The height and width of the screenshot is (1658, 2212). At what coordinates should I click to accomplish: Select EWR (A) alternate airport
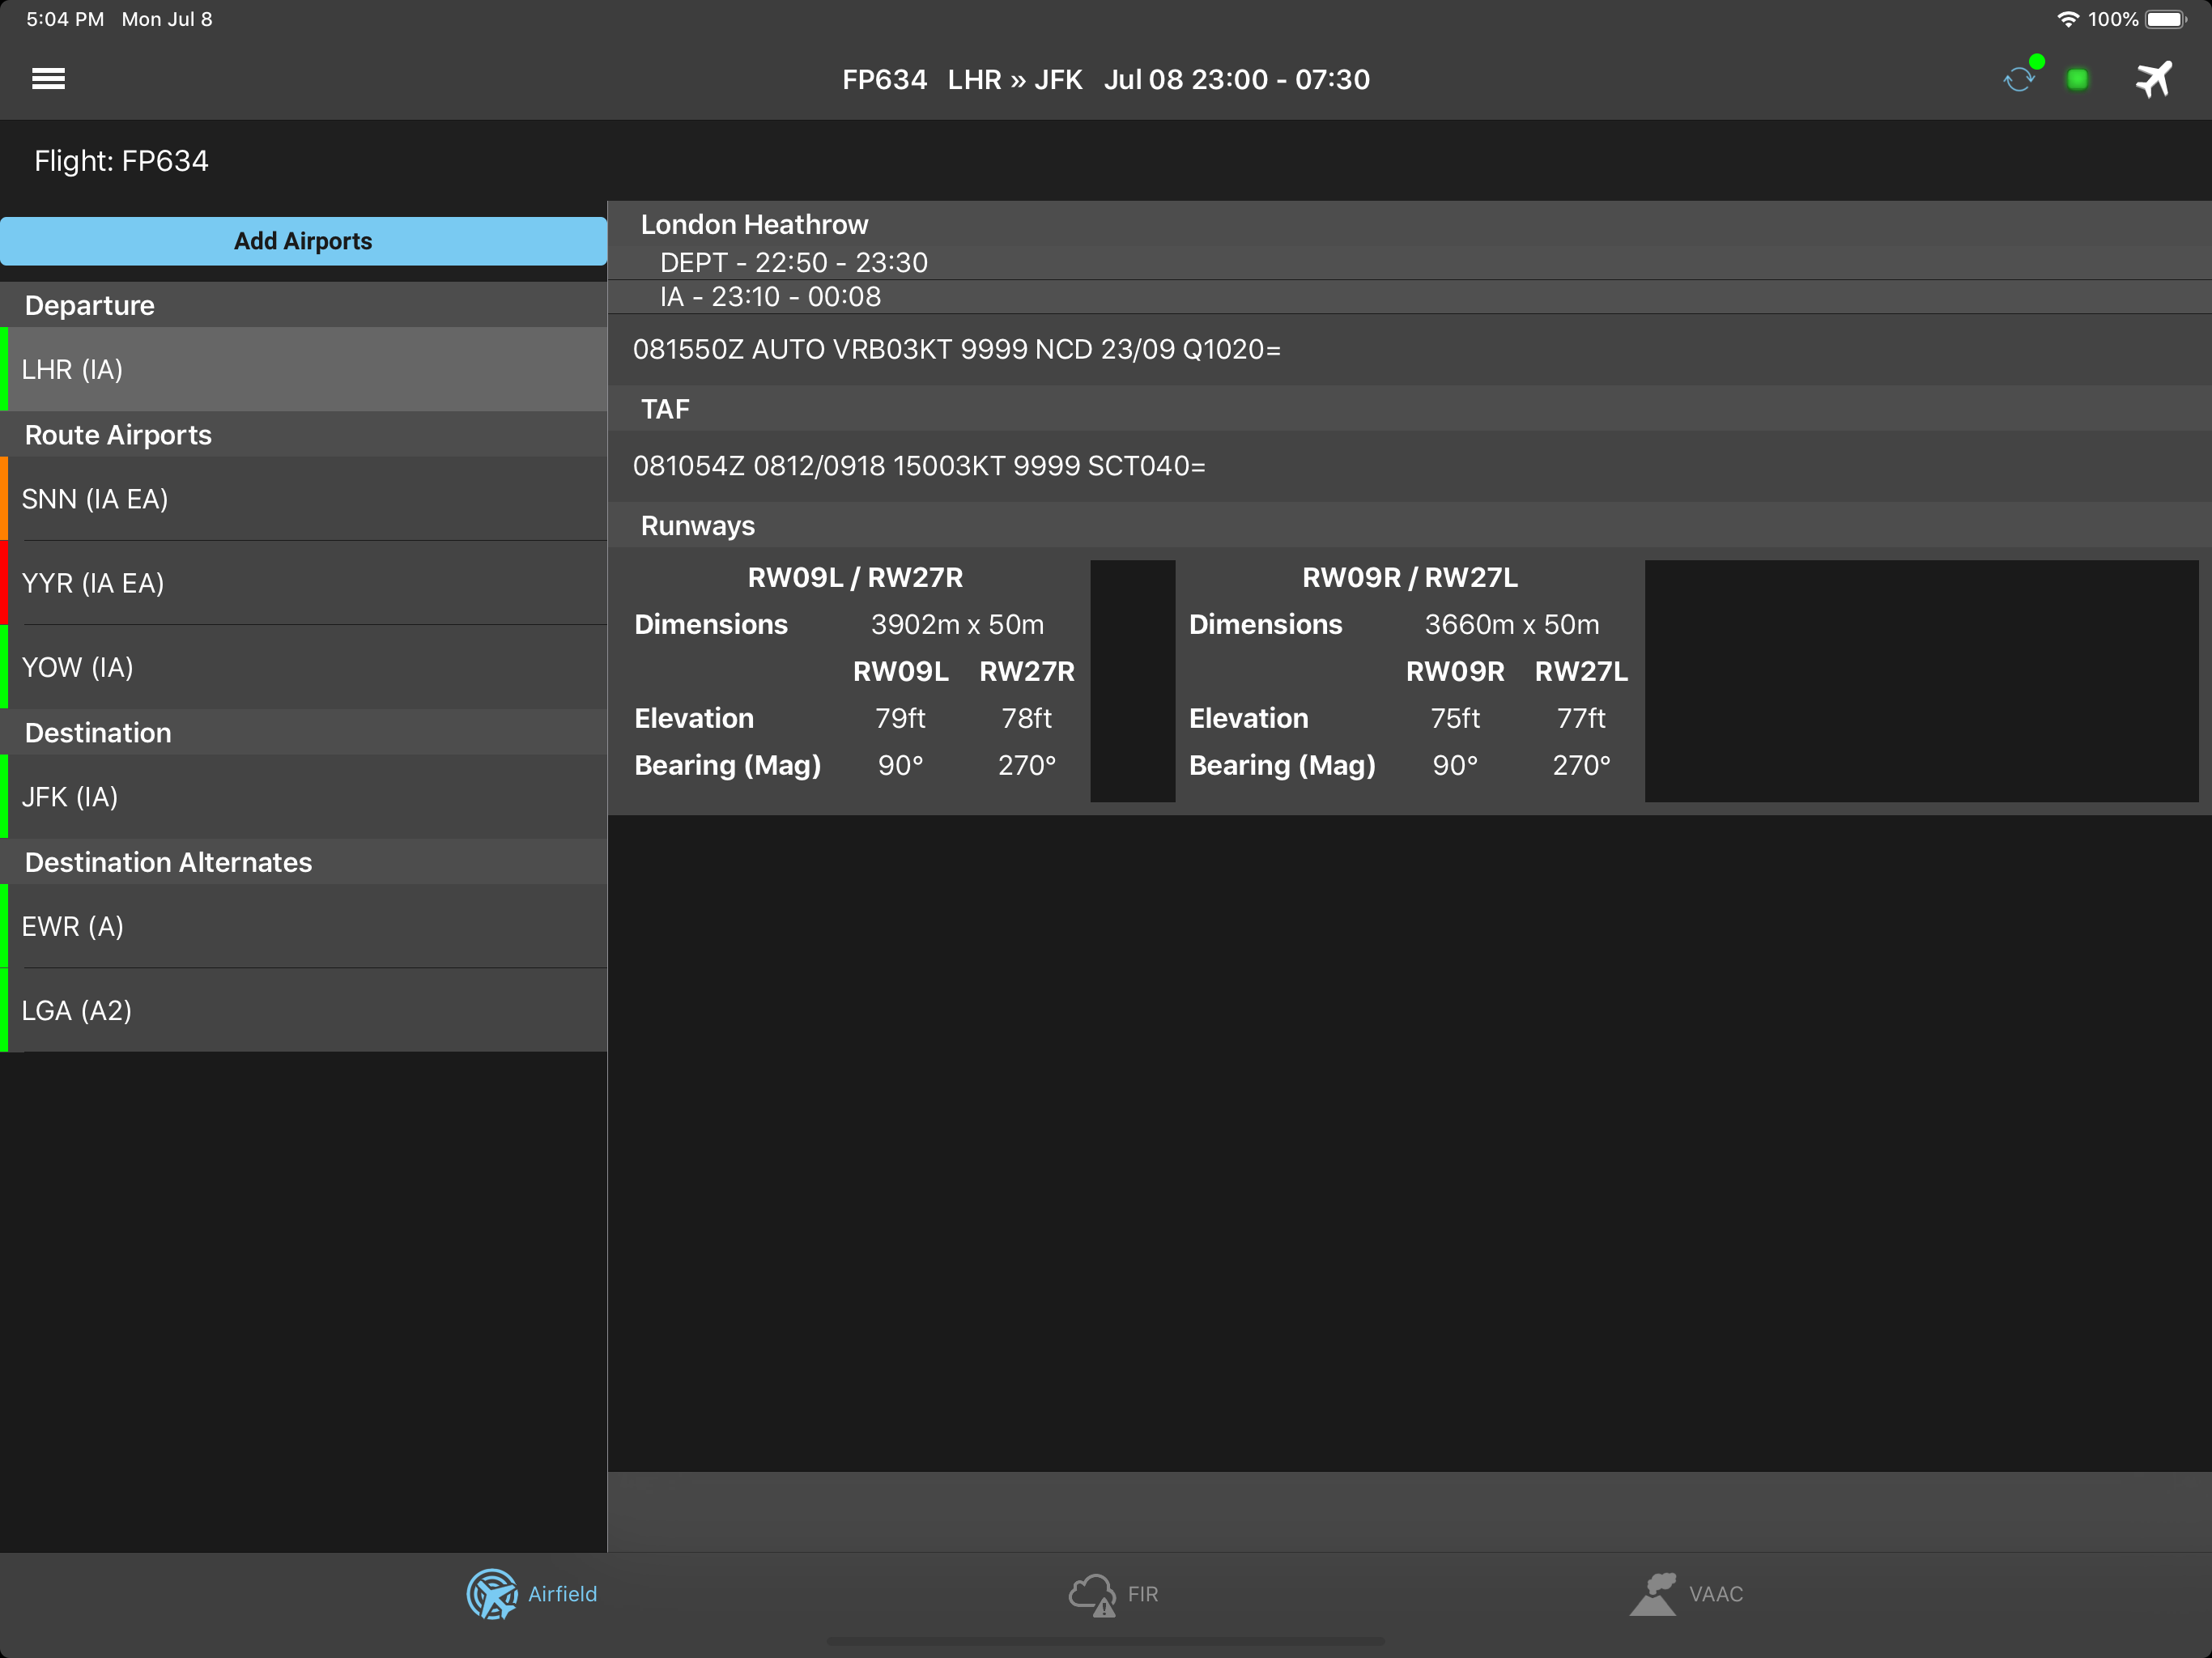point(304,926)
